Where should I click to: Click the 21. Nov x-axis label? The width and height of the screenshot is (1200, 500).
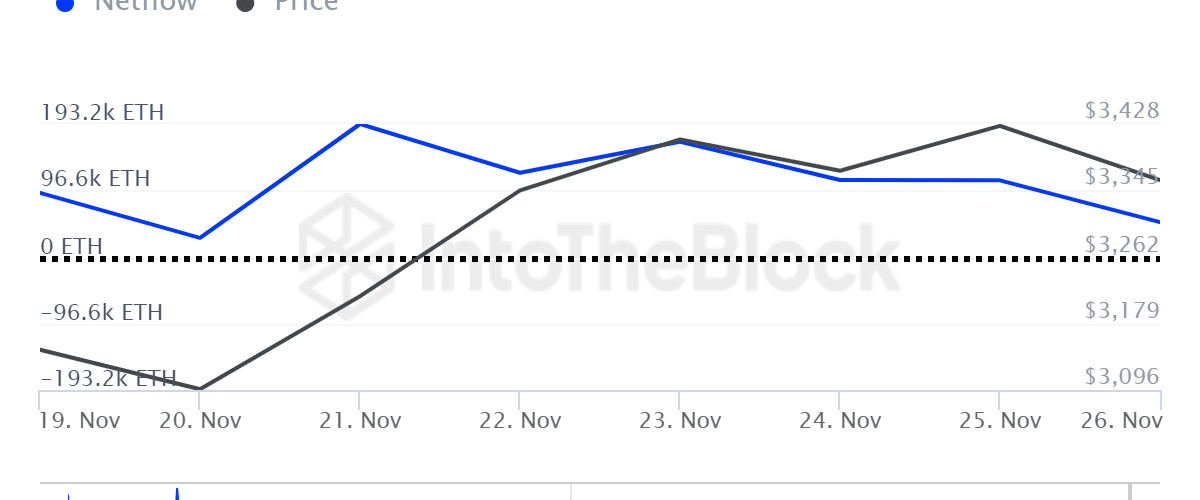[x=360, y=421]
